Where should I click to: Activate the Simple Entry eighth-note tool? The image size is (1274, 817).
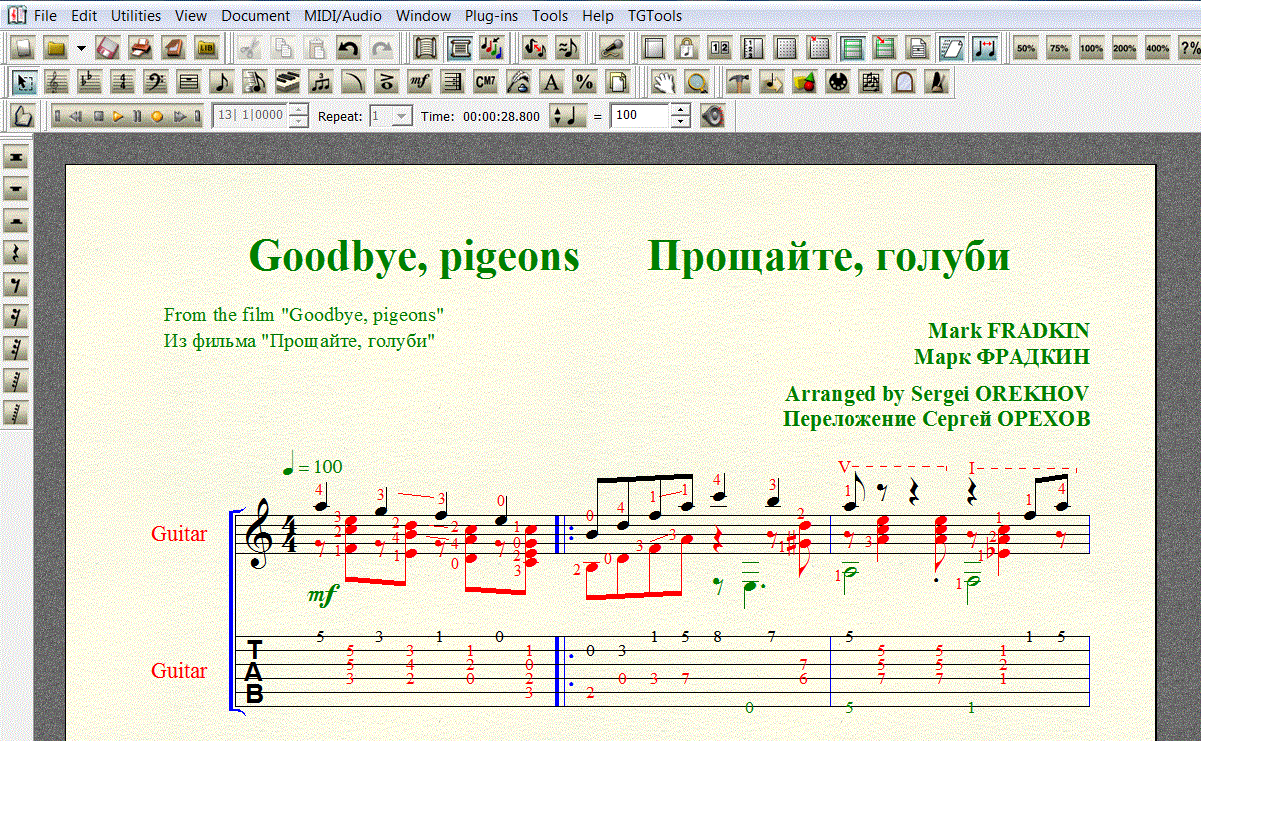[221, 81]
